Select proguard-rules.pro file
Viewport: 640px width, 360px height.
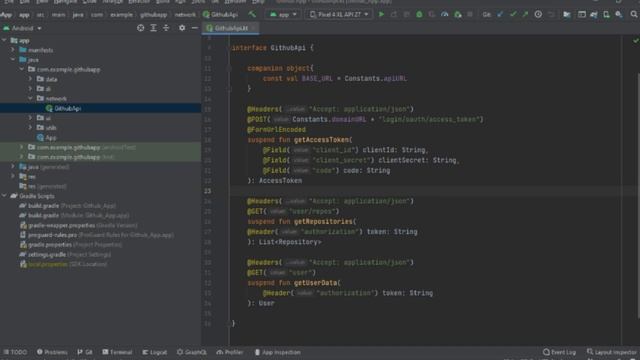[97, 235]
